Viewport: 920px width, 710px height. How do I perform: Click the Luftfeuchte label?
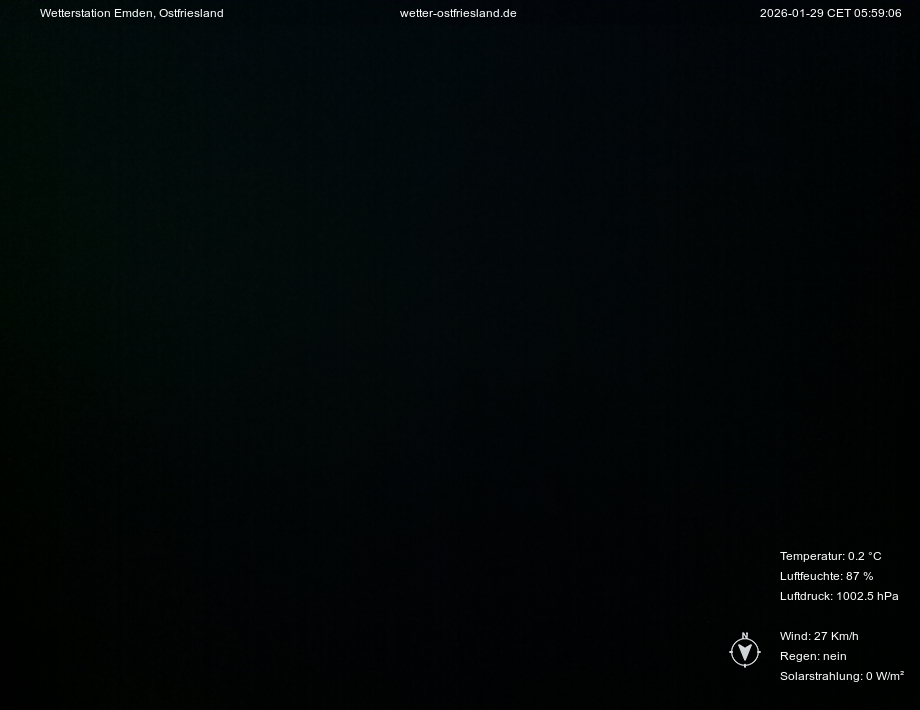[810, 576]
